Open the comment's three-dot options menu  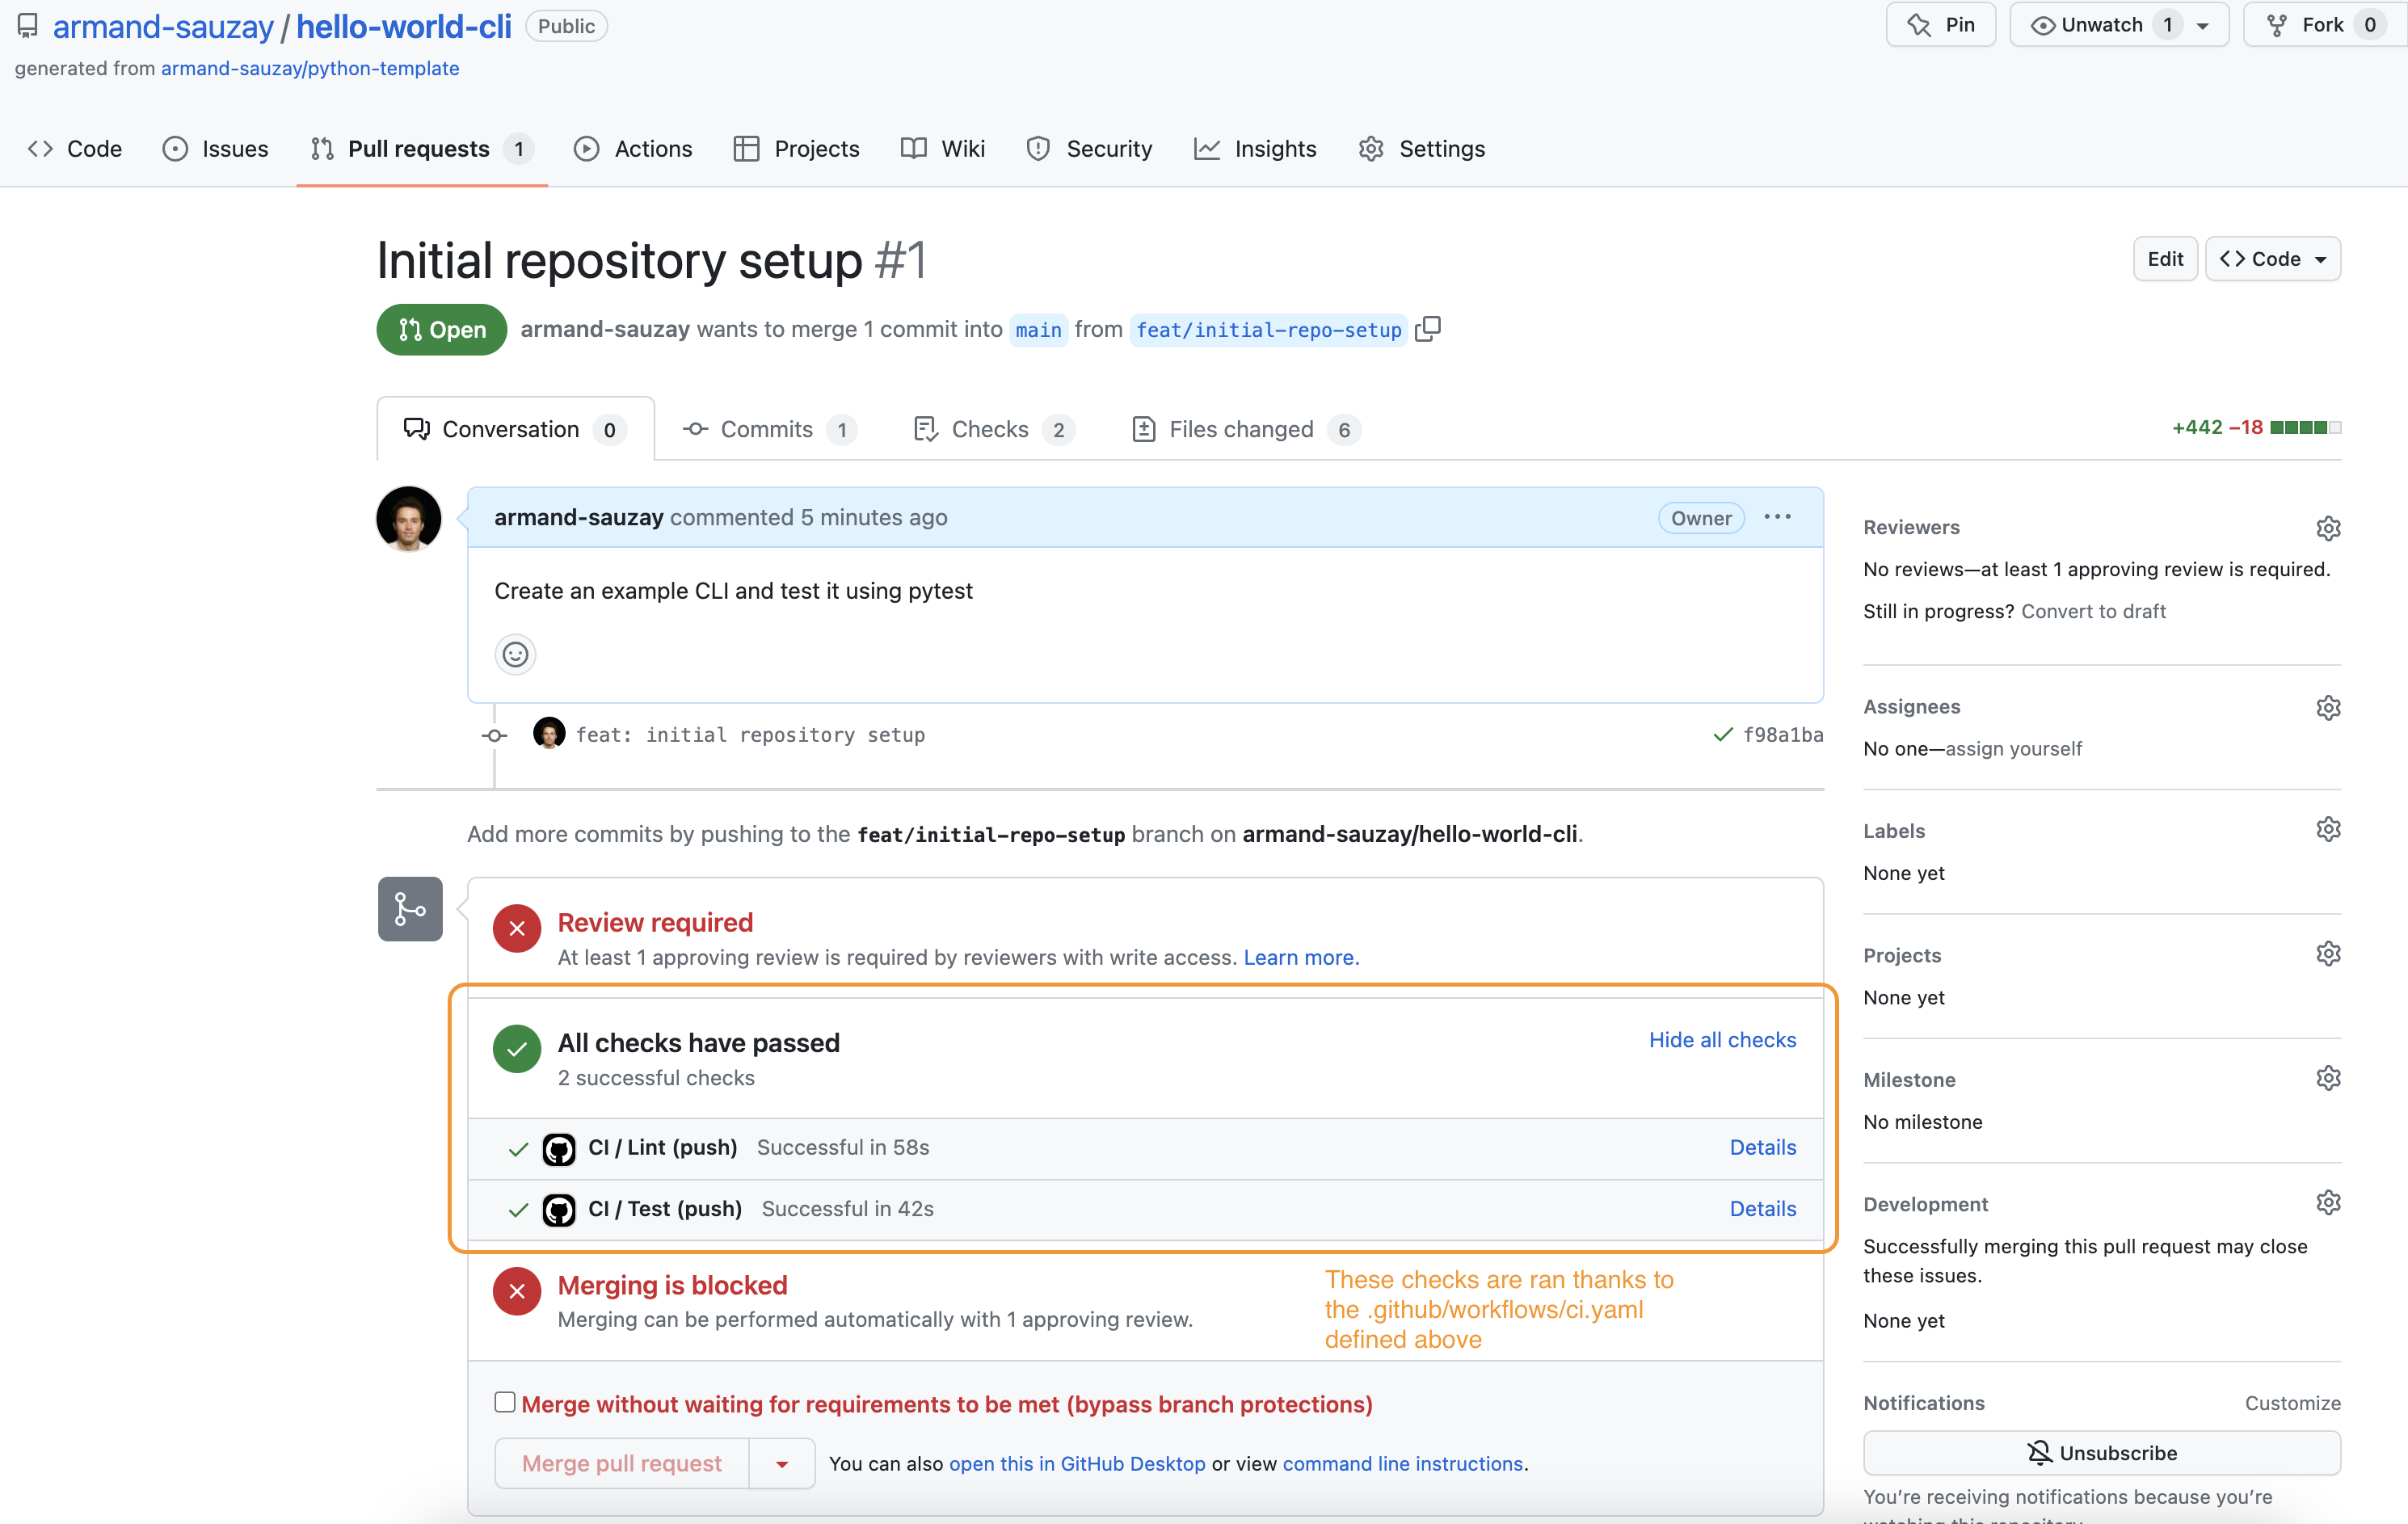[x=1777, y=517]
